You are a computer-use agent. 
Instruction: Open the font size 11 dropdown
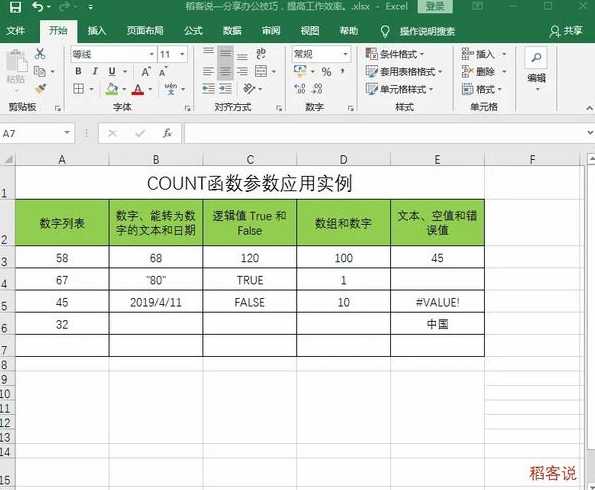(x=183, y=54)
